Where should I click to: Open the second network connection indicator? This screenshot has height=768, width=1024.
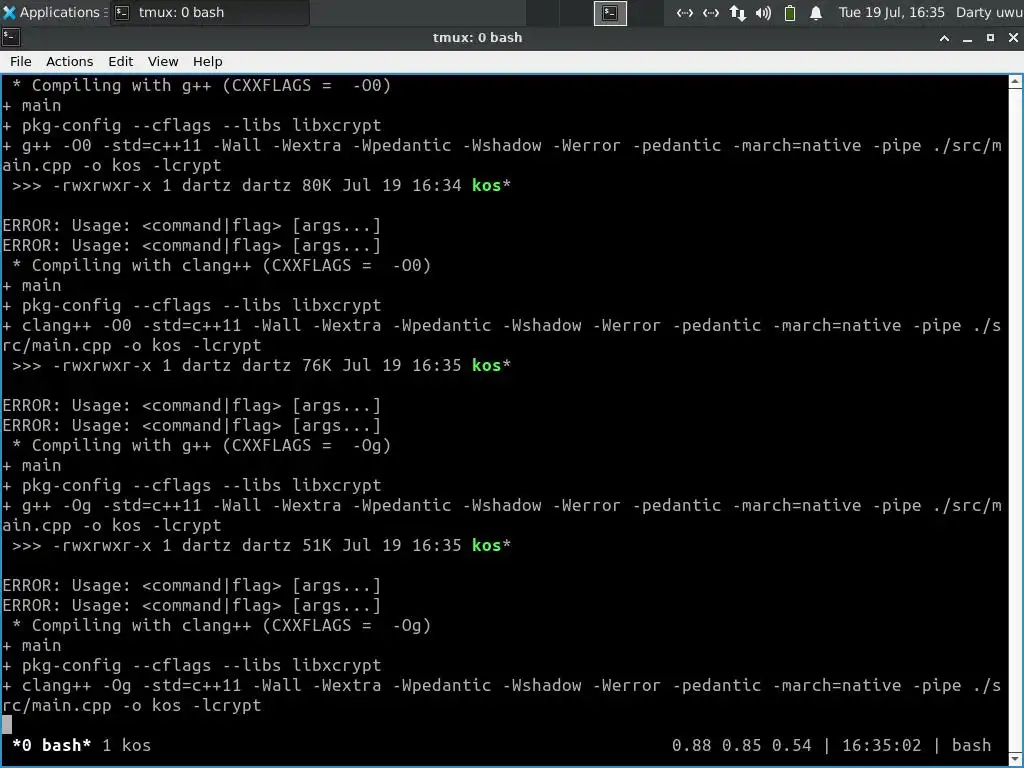[x=711, y=13]
